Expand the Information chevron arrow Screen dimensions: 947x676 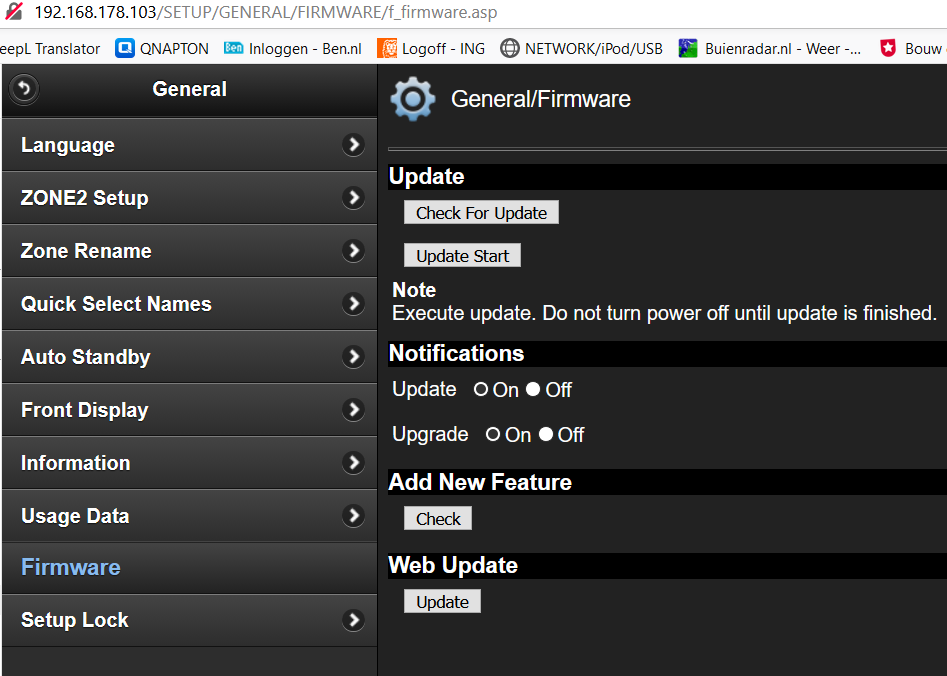click(353, 463)
